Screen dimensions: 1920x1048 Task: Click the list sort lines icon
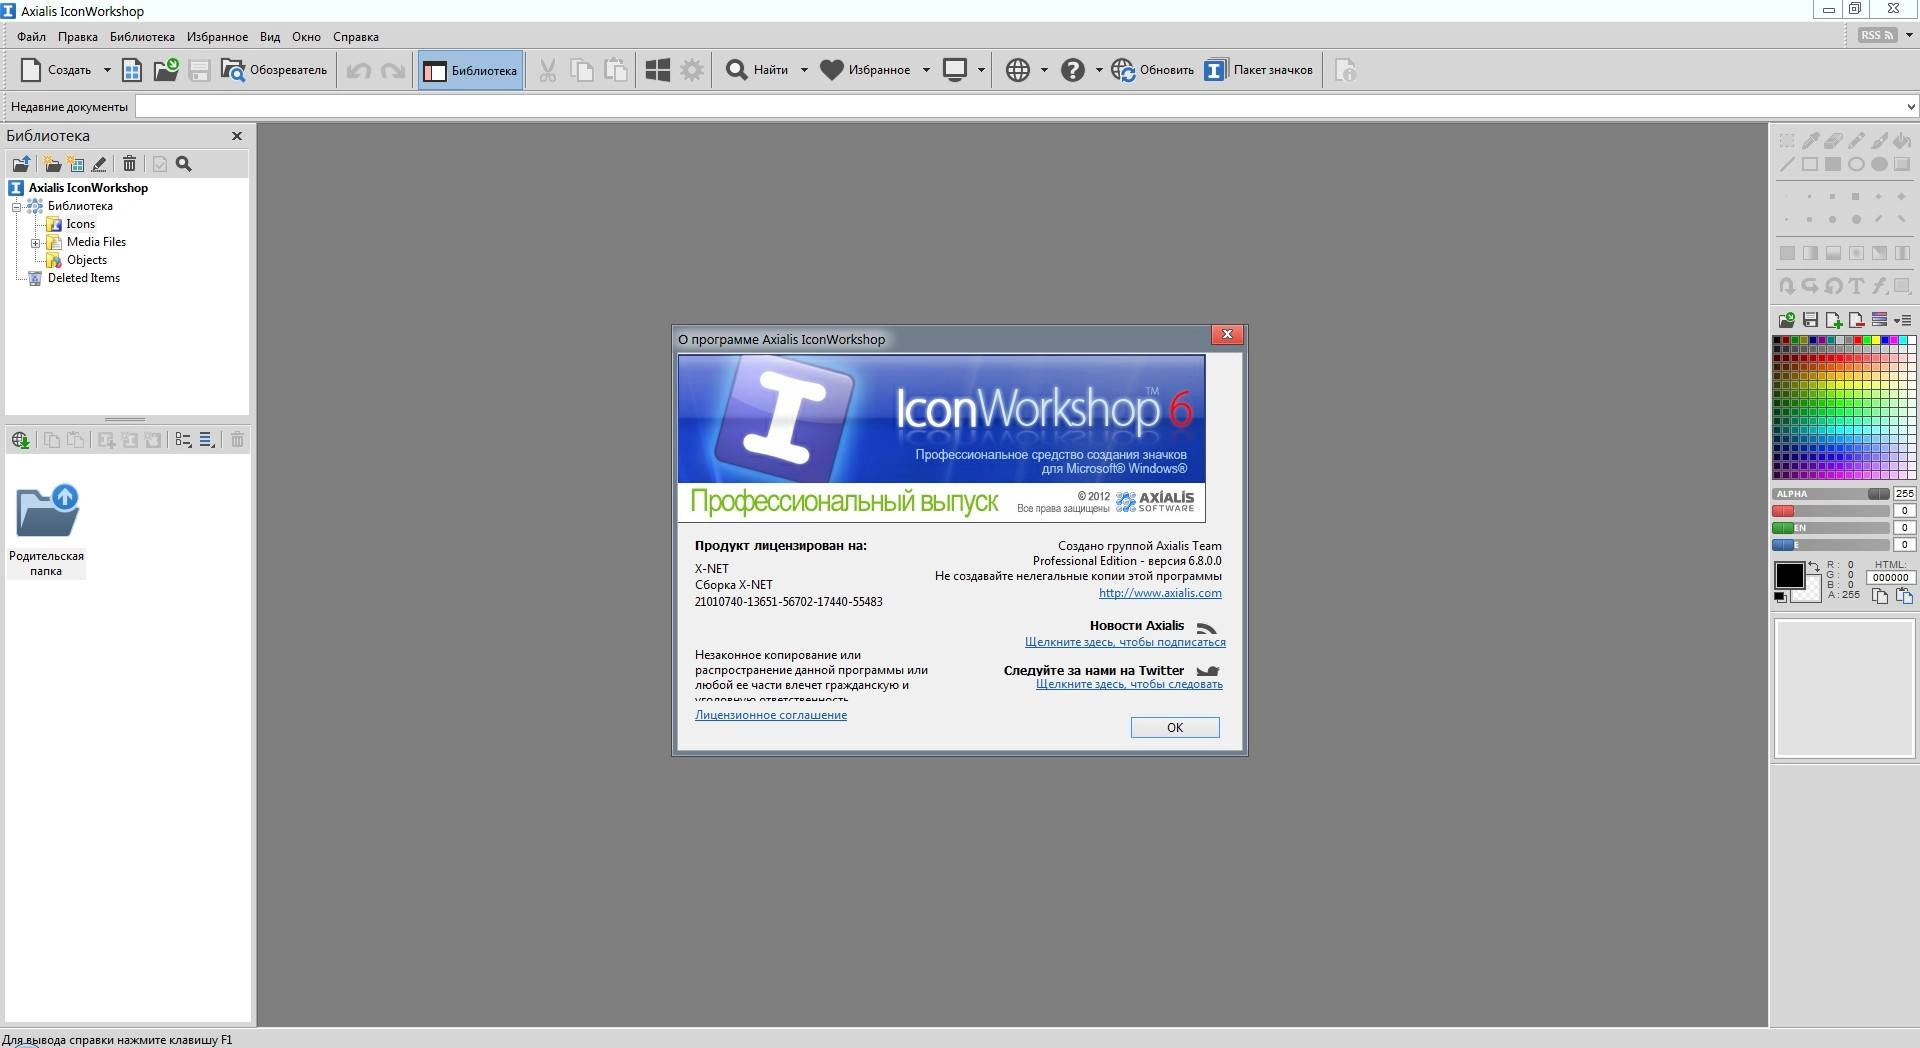pyautogui.click(x=207, y=440)
